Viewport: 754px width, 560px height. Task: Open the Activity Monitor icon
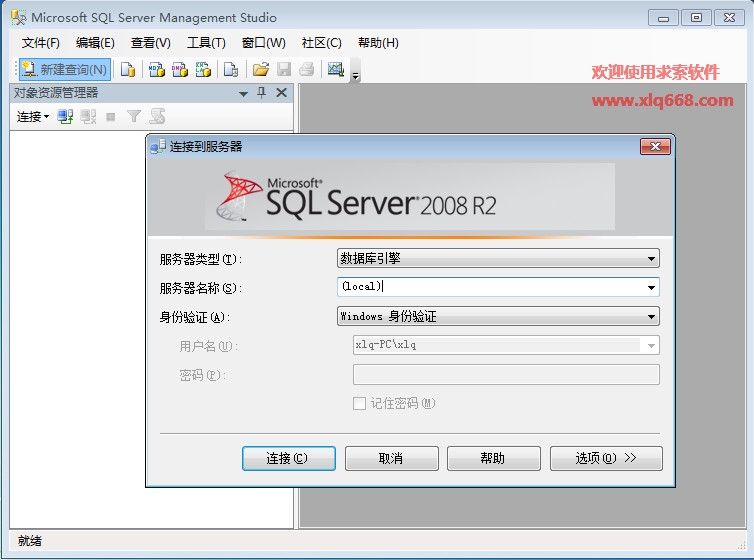coord(336,69)
